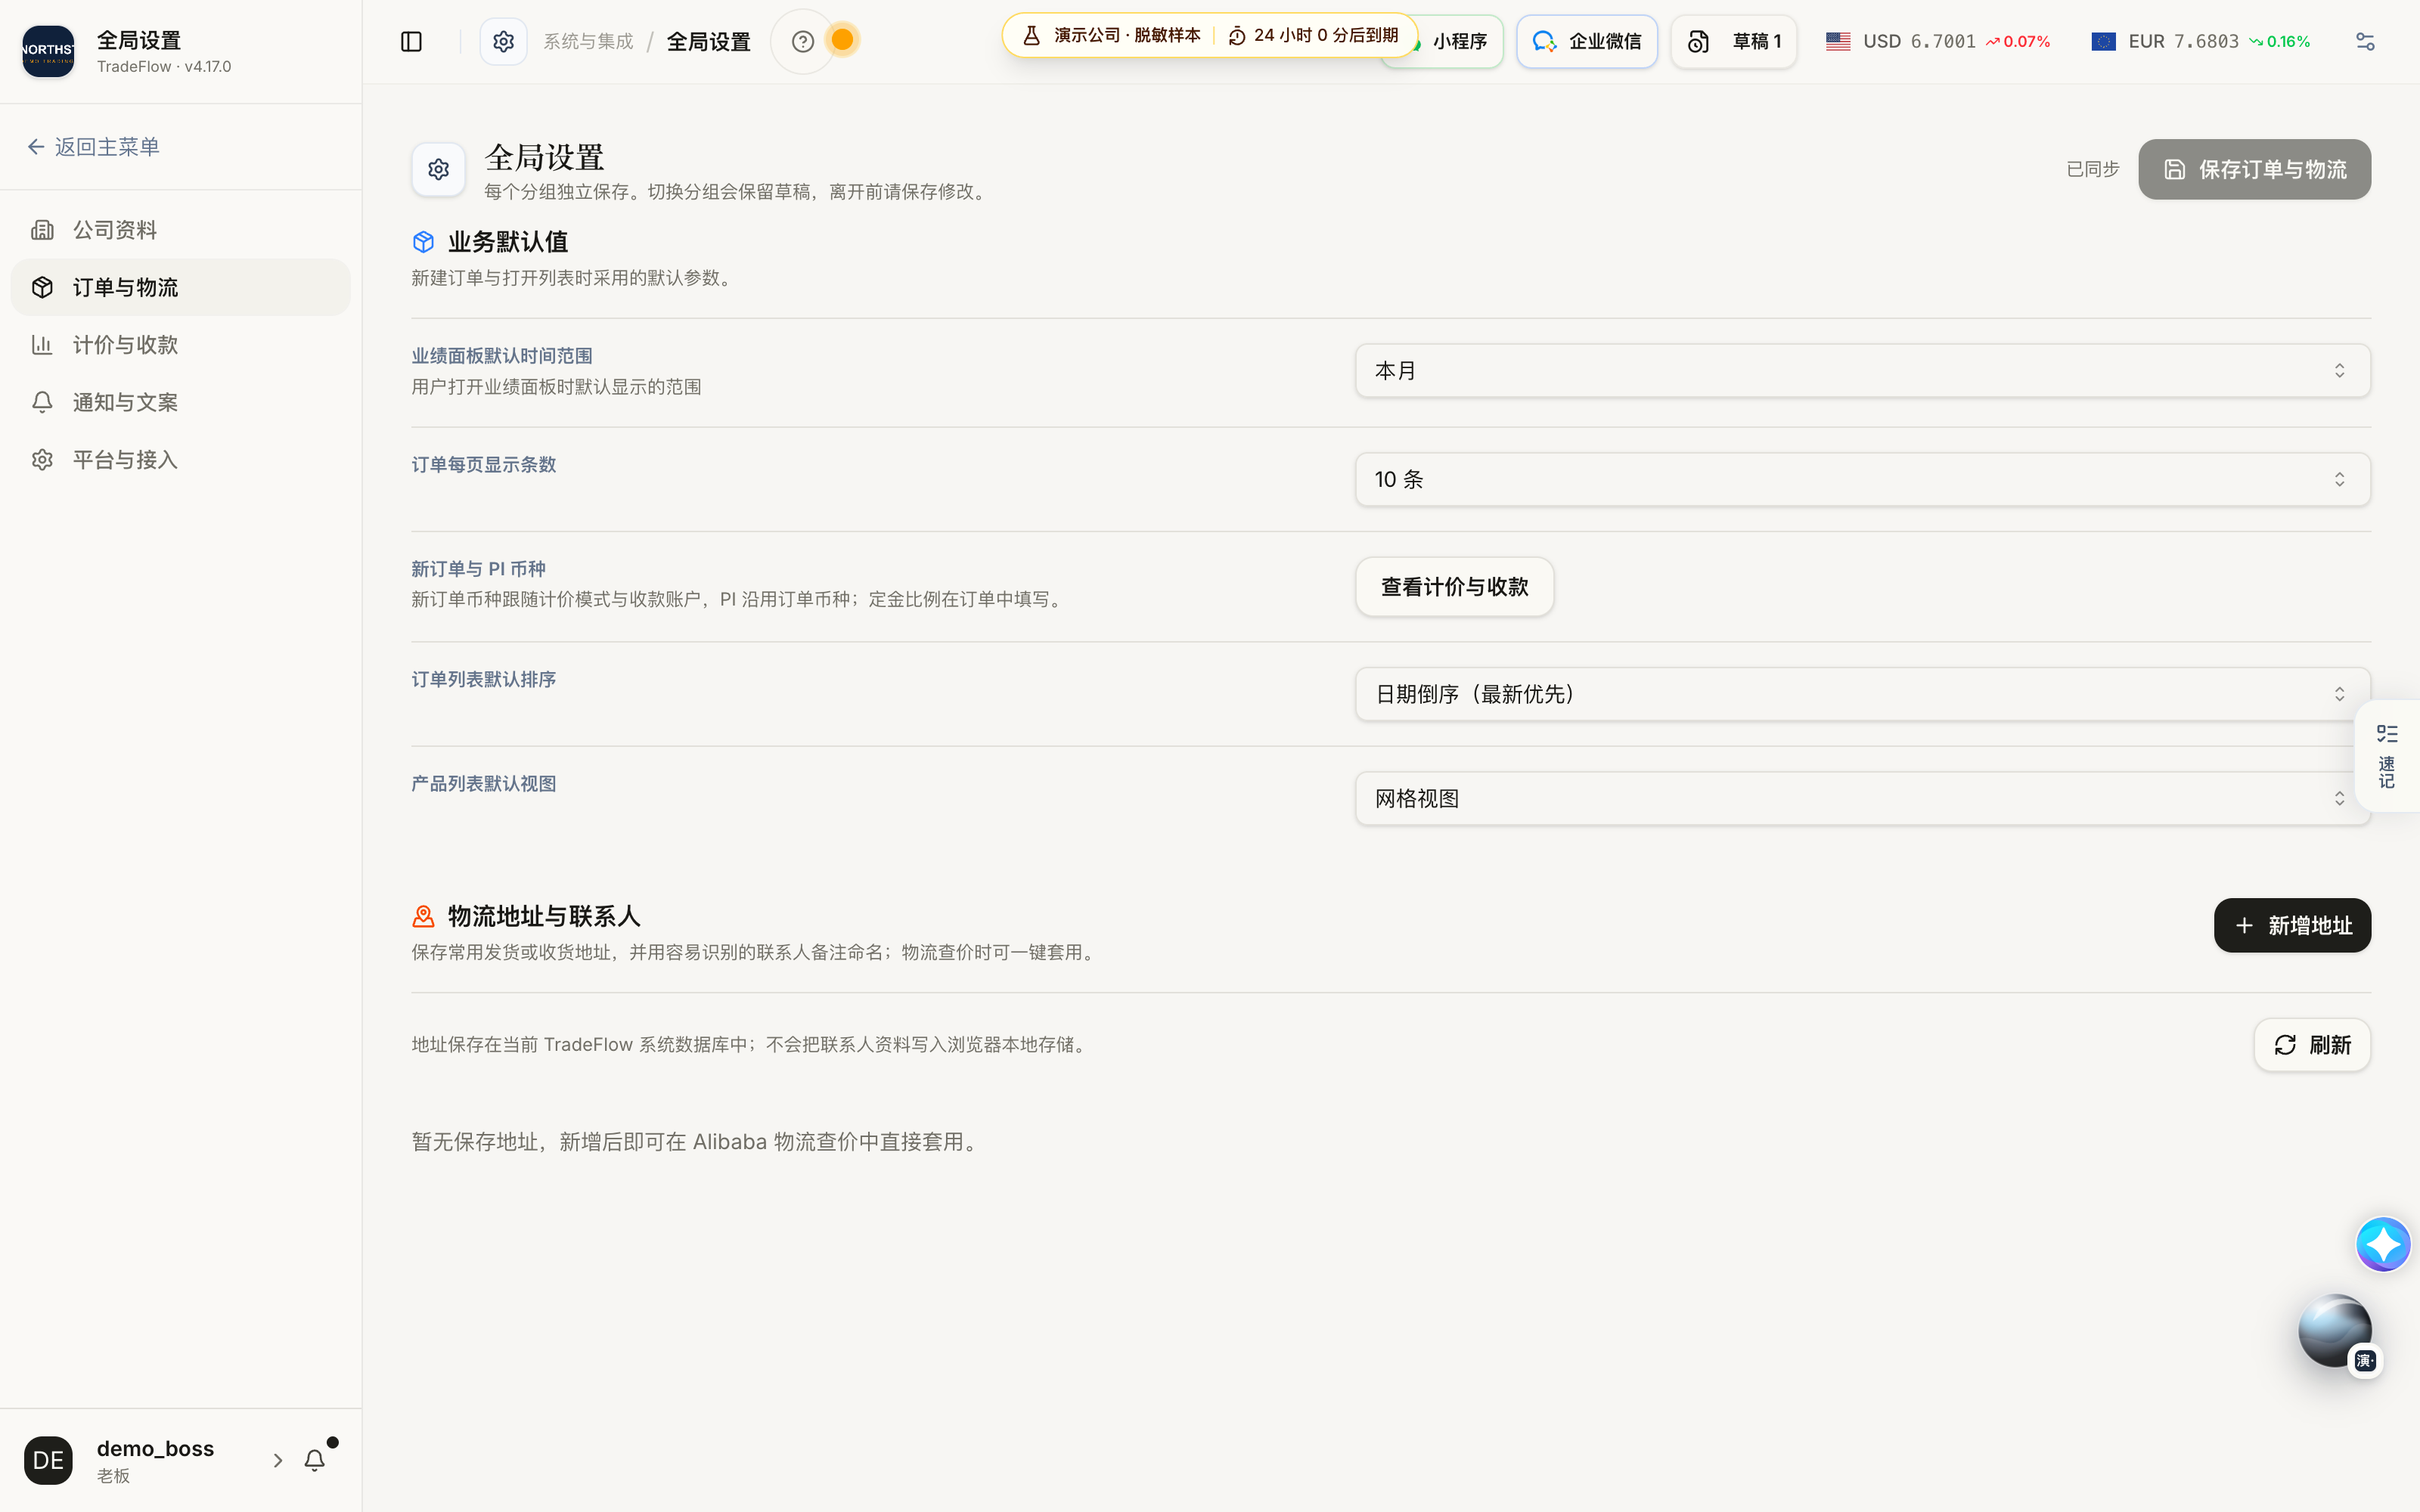The height and width of the screenshot is (1512, 2420).
Task: Select 订单与物流 sidebar item
Action: pos(180,287)
